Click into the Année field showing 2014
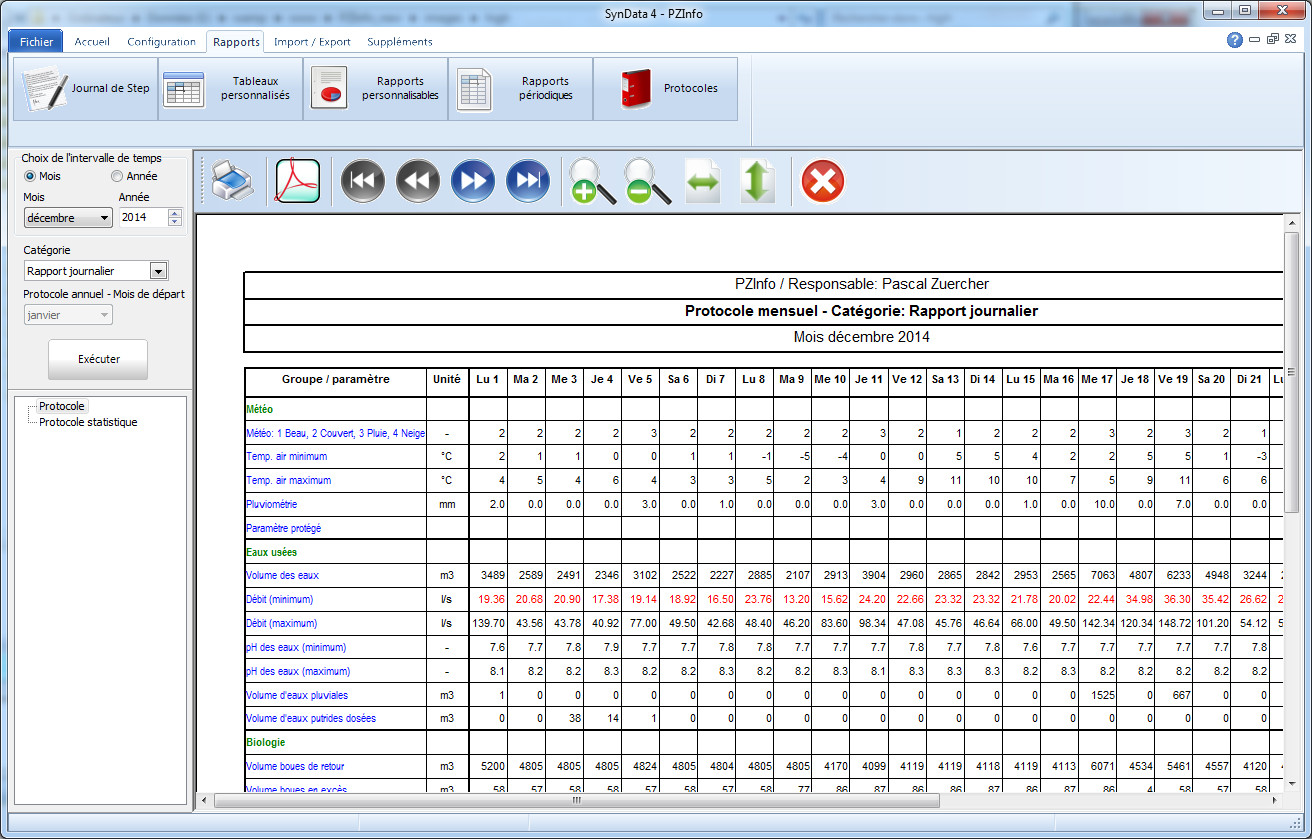This screenshot has width=1312, height=839. click(143, 218)
